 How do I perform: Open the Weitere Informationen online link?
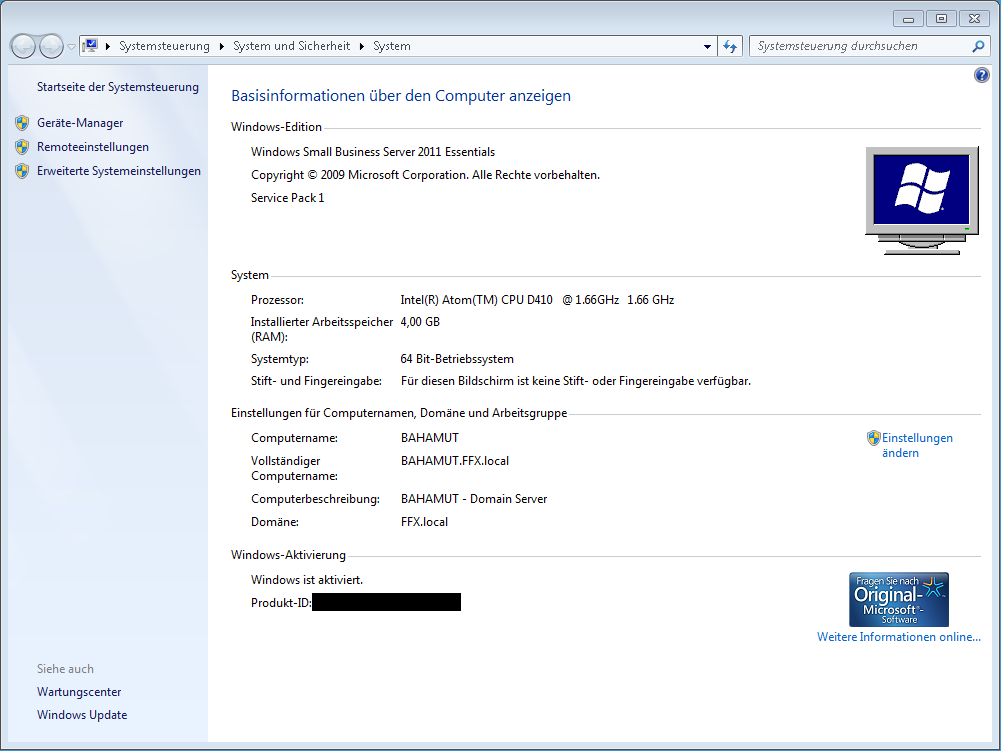point(898,637)
